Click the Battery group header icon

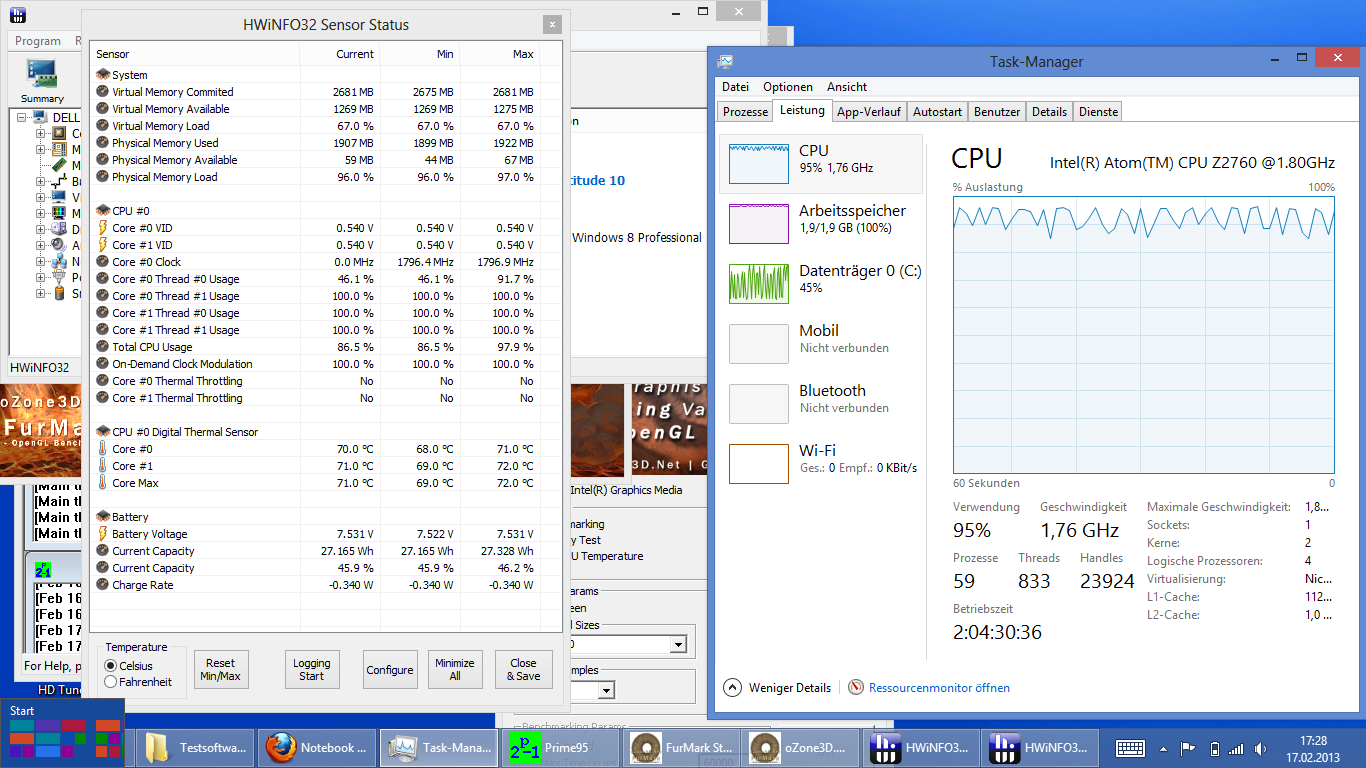pos(102,517)
